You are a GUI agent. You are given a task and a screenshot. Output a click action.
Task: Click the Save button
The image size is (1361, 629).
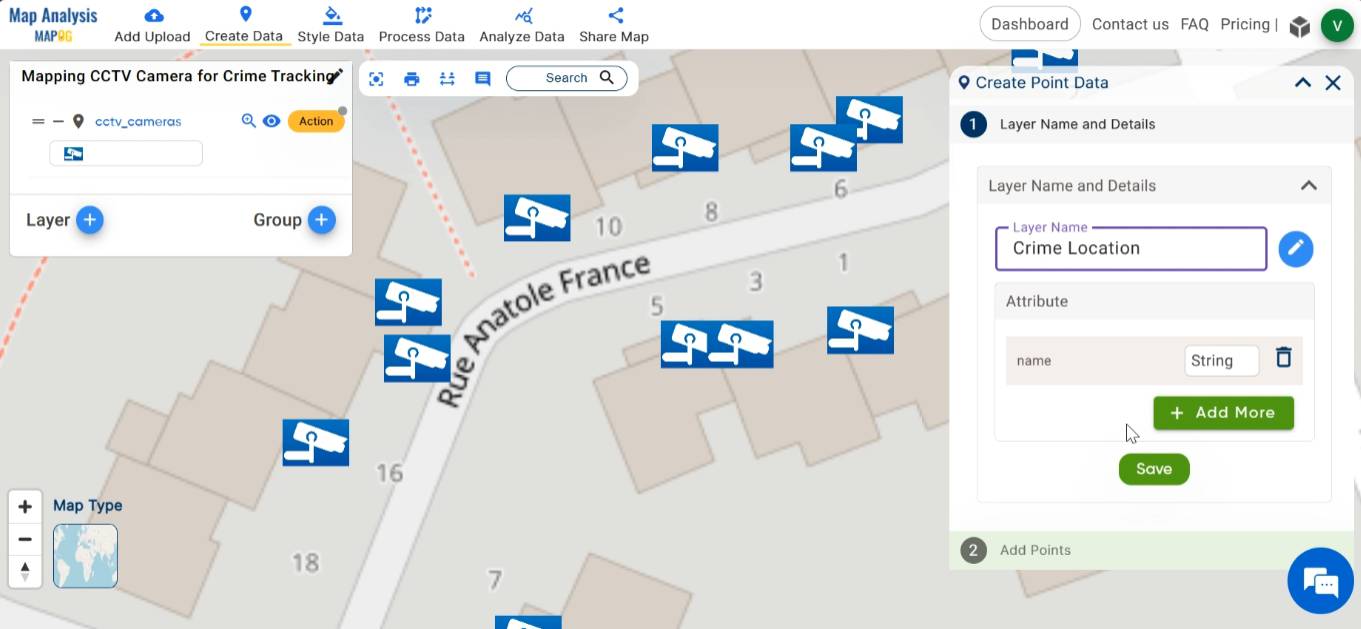(x=1154, y=469)
